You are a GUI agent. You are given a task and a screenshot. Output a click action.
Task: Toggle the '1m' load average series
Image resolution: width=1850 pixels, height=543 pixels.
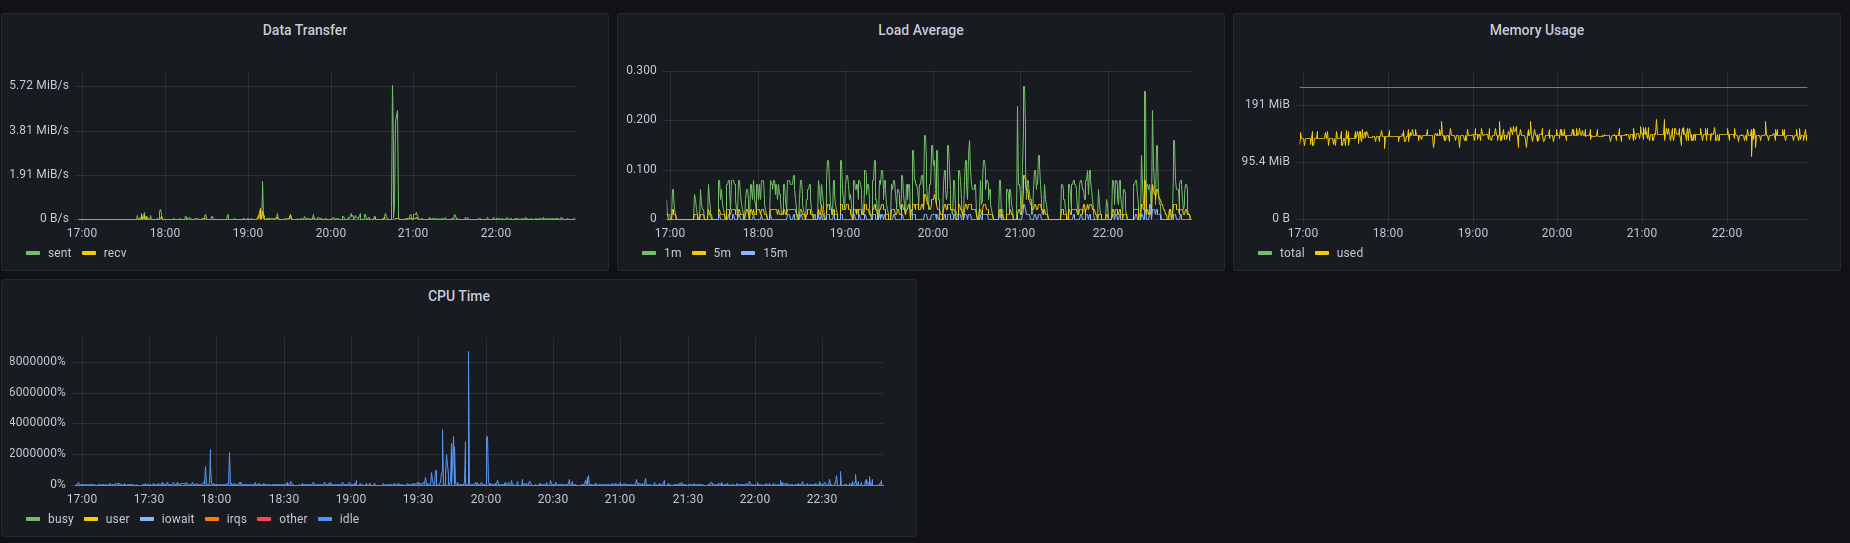[672, 253]
